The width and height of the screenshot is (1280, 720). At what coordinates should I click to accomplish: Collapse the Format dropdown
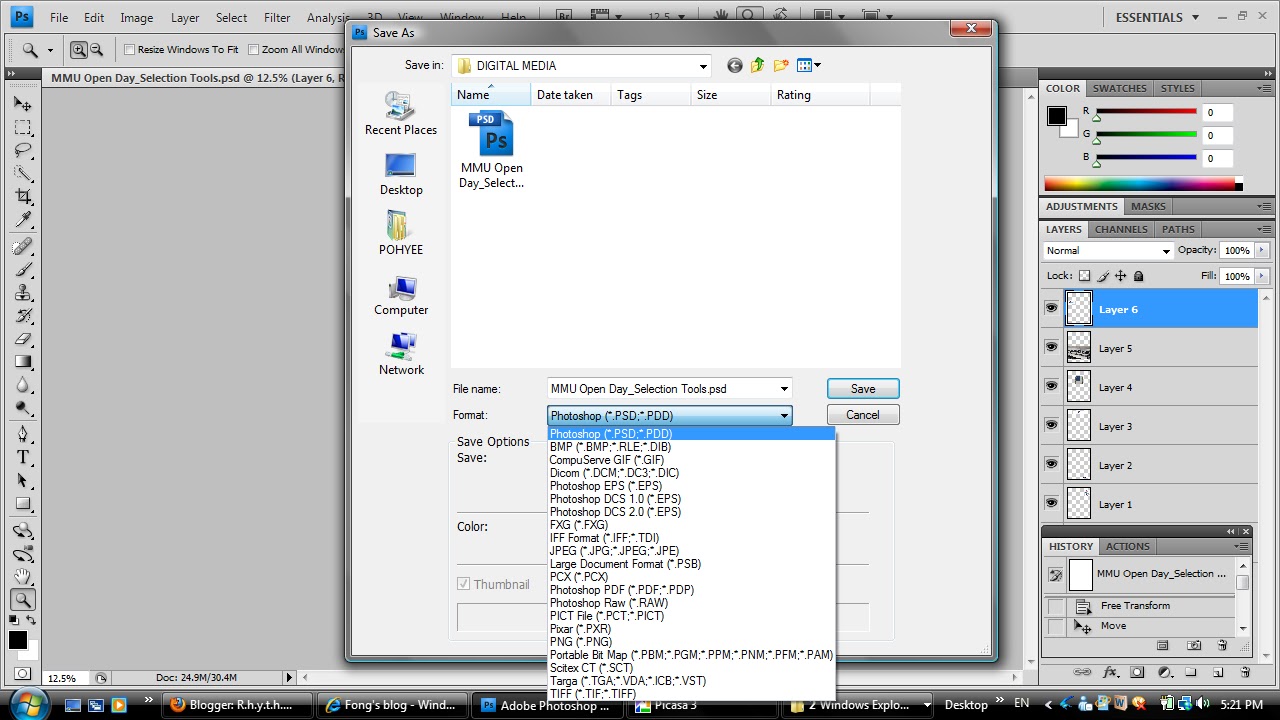tap(784, 415)
